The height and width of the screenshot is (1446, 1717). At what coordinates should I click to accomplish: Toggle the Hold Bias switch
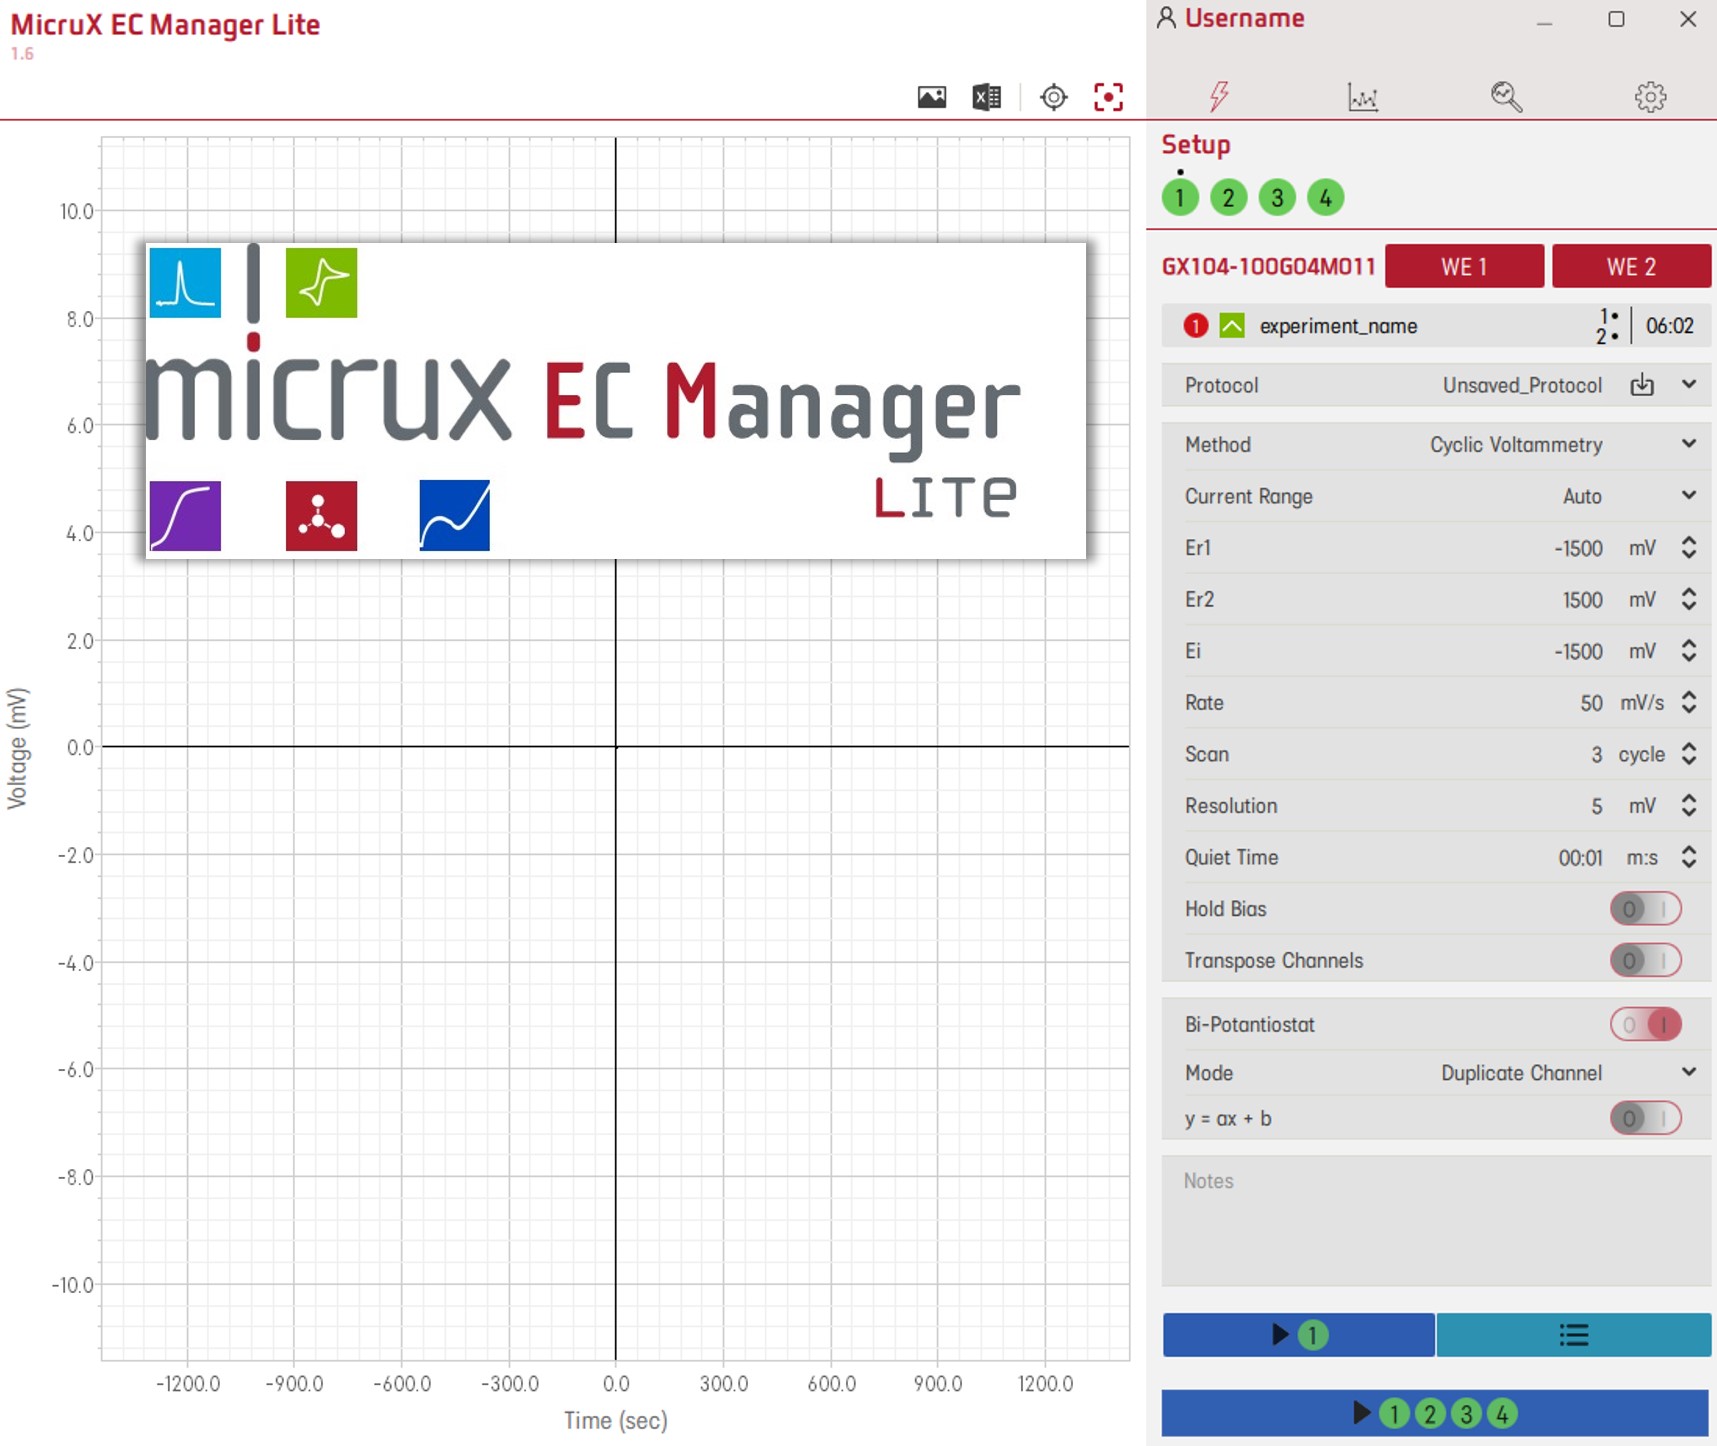[x=1645, y=909]
